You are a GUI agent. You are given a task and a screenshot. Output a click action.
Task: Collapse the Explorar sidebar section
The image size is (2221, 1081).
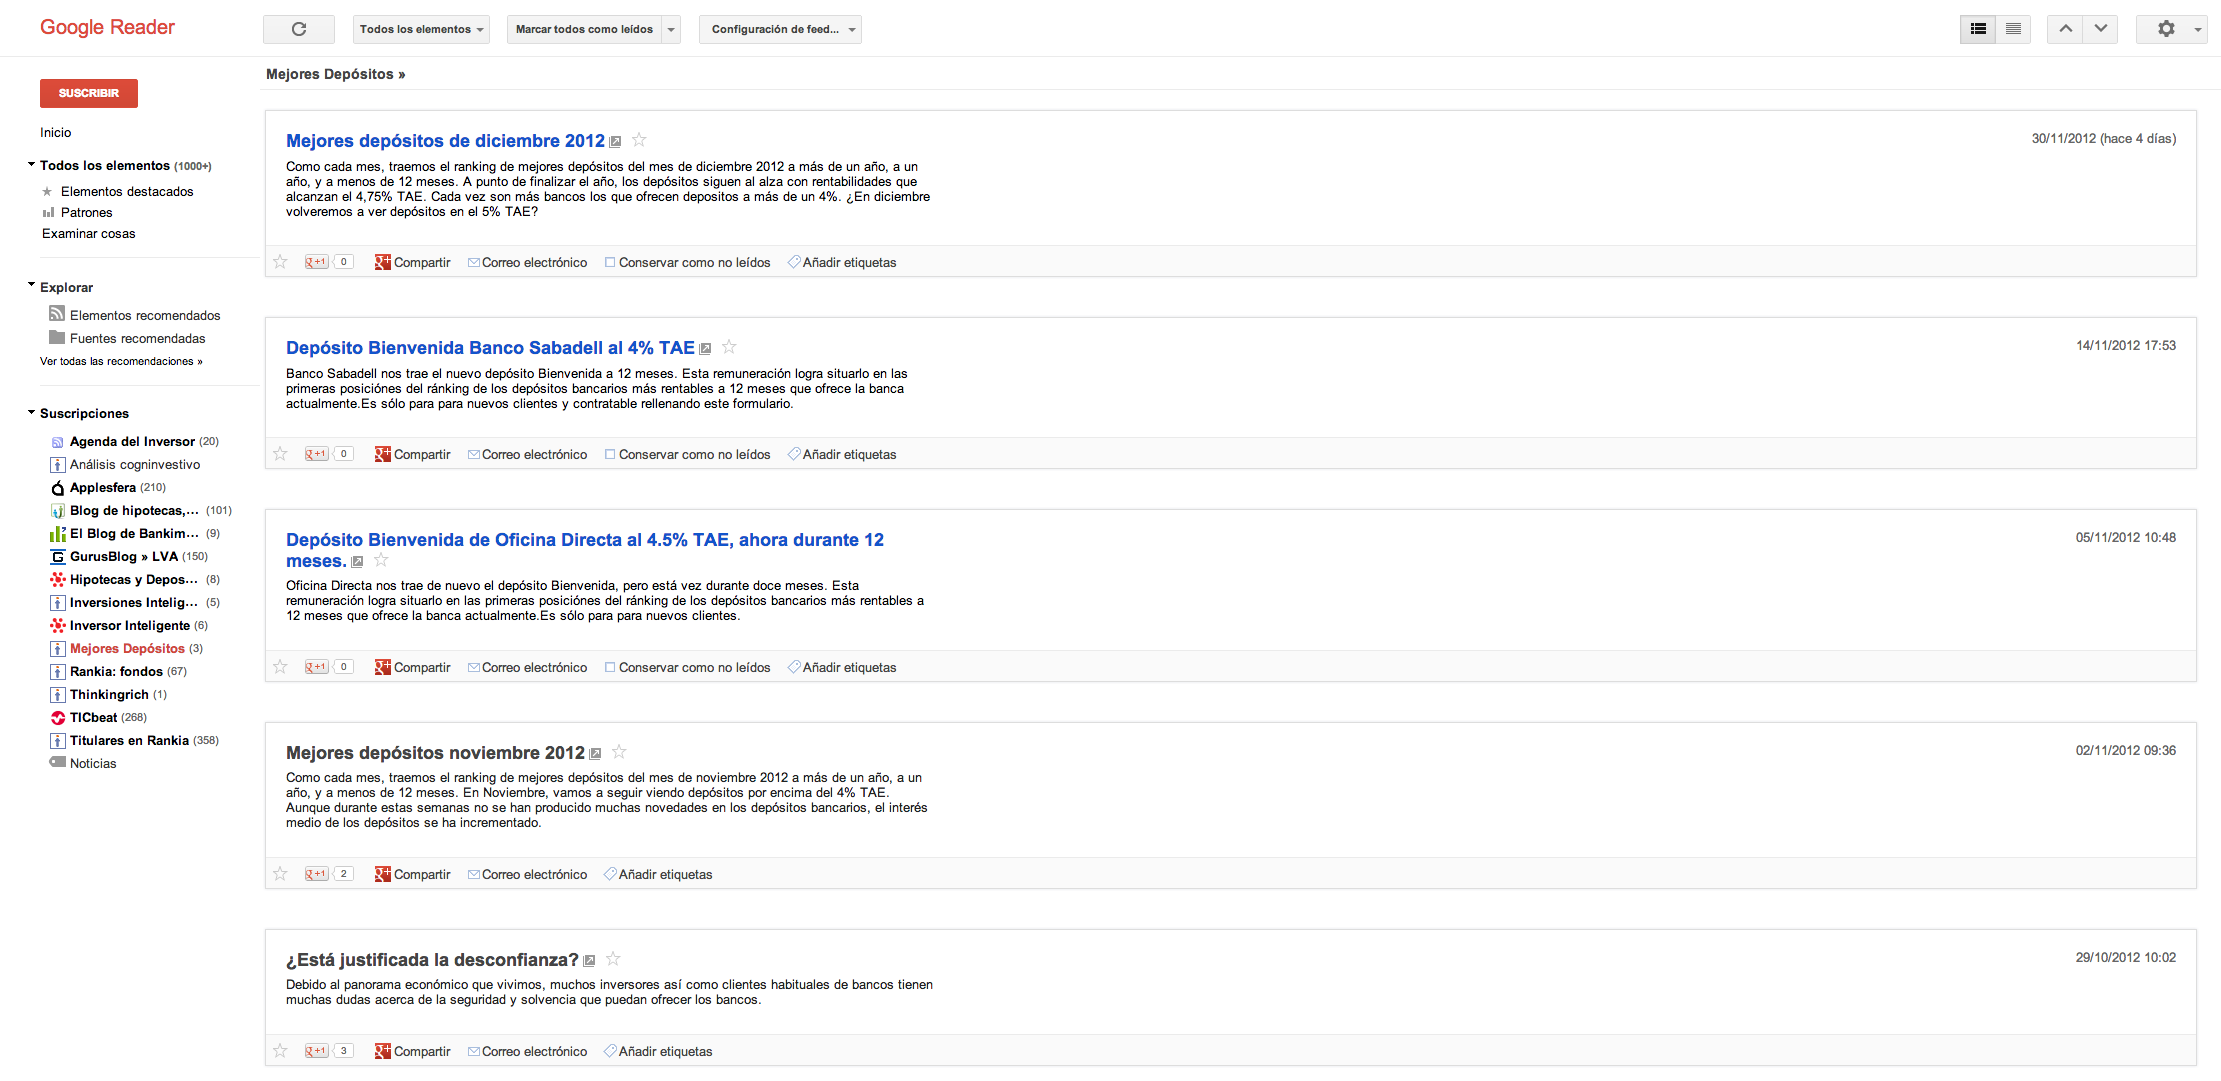pyautogui.click(x=31, y=286)
